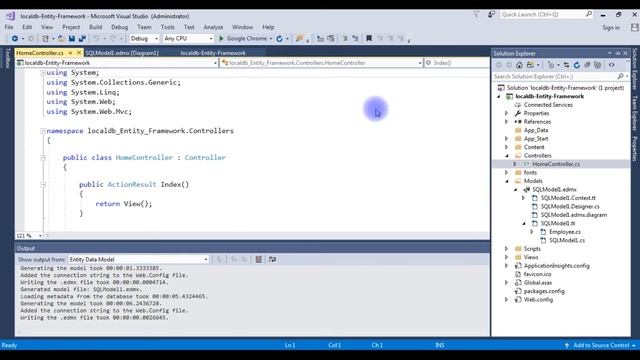Select SQLModel1.Context.tt in tree

coord(568,198)
